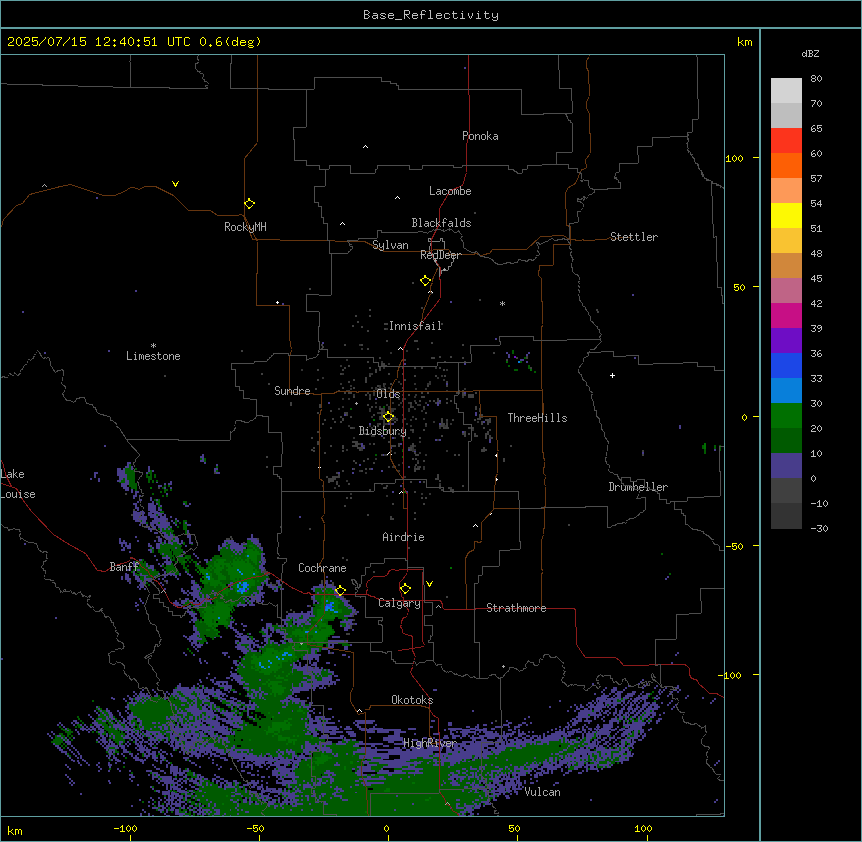Click the 42 dBZ magenta legend swatch

[x=786, y=315]
